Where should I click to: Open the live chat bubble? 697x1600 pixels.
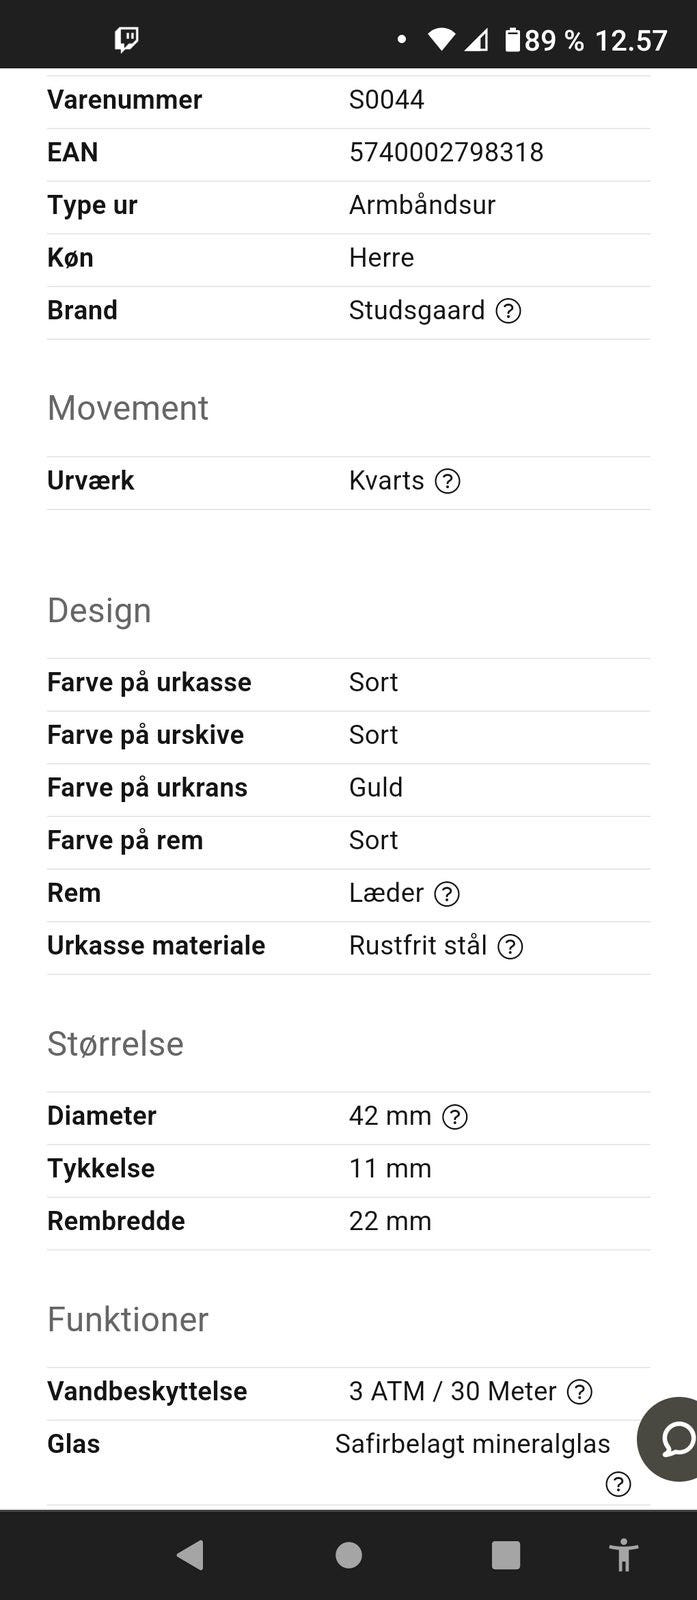pos(674,1439)
